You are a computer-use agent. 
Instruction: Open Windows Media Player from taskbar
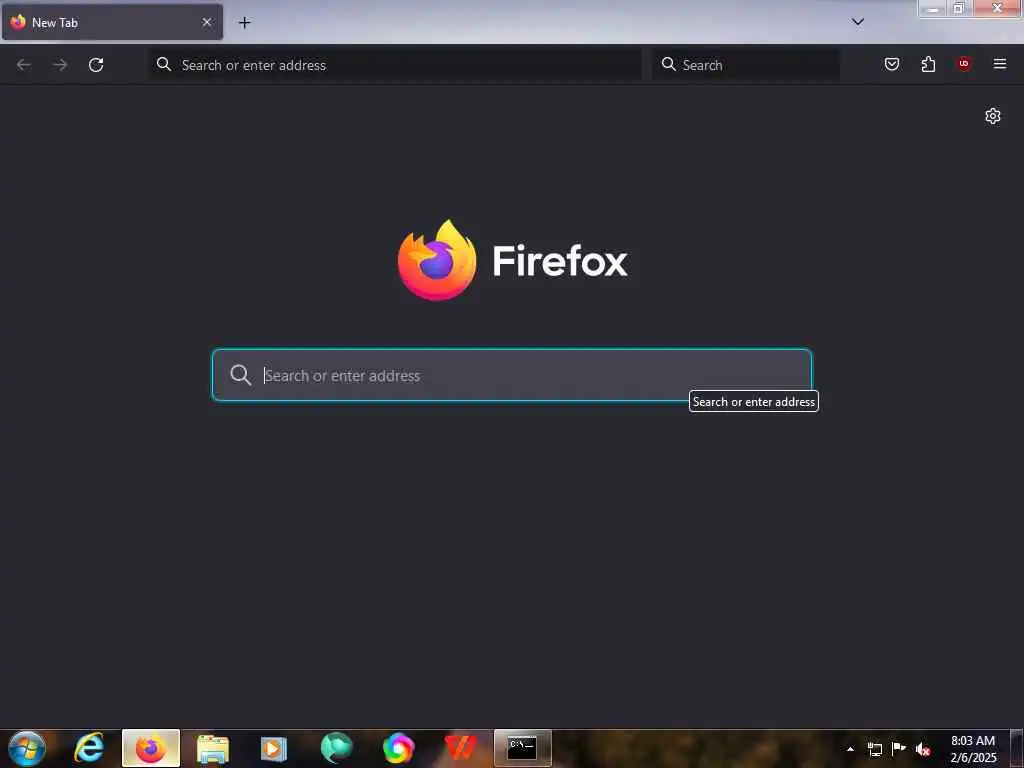pos(274,749)
